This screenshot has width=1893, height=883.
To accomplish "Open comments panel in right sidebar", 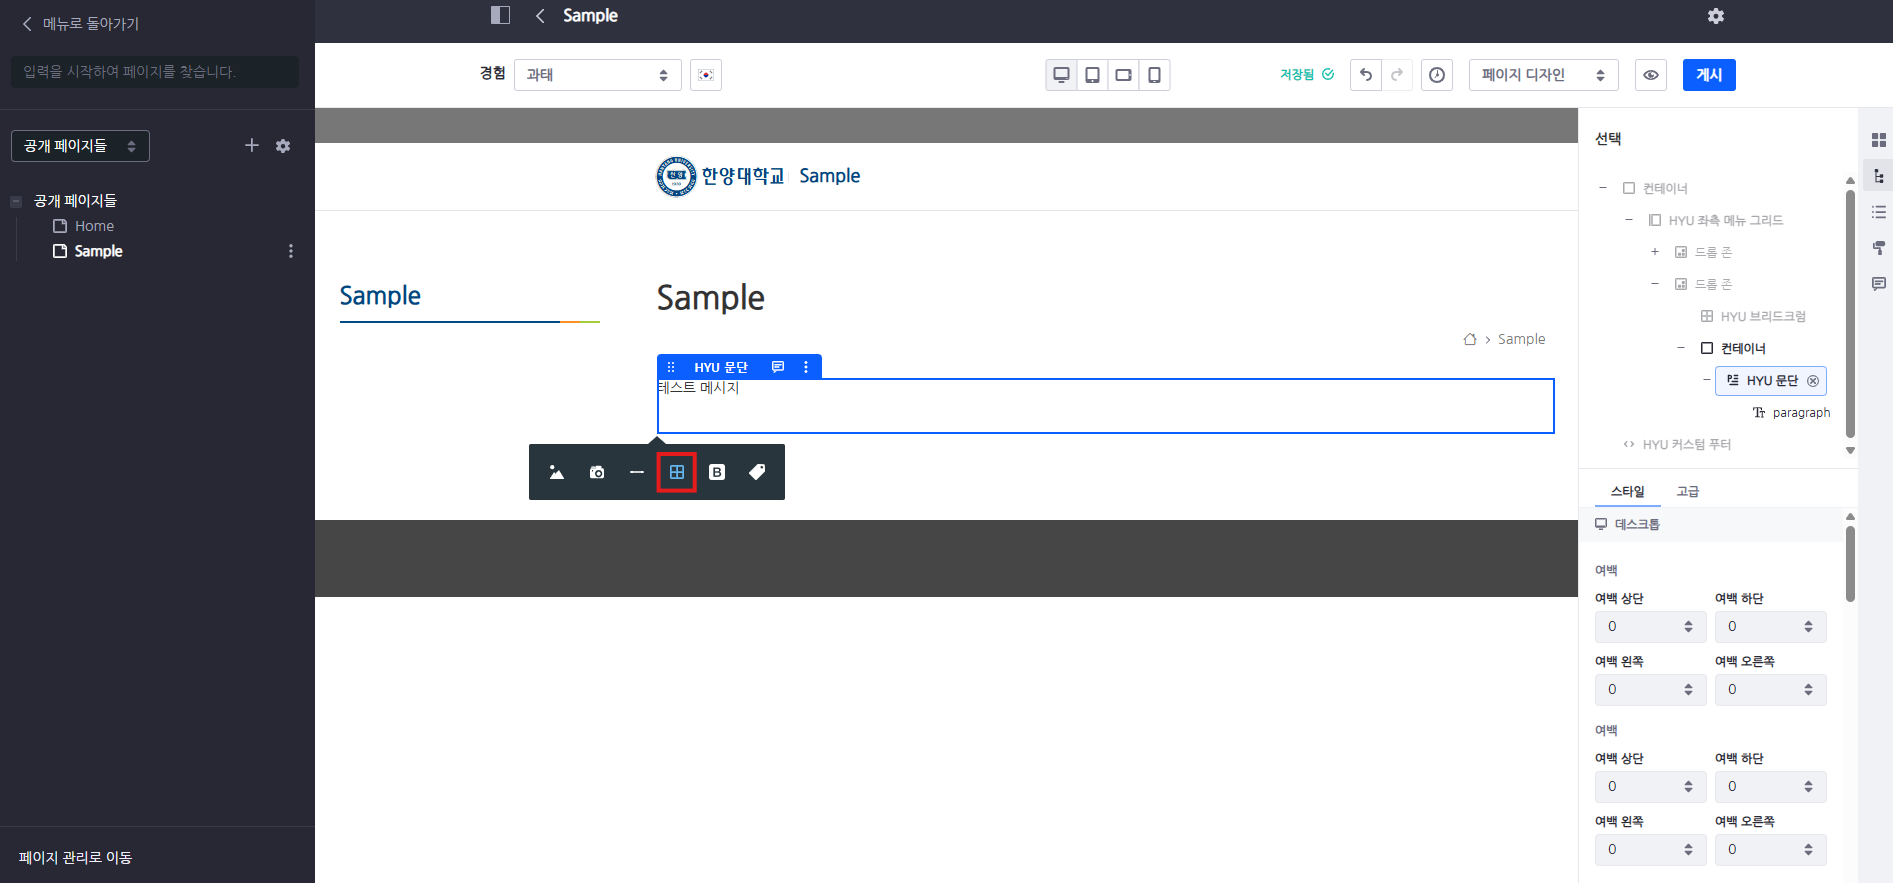I will pyautogui.click(x=1878, y=284).
